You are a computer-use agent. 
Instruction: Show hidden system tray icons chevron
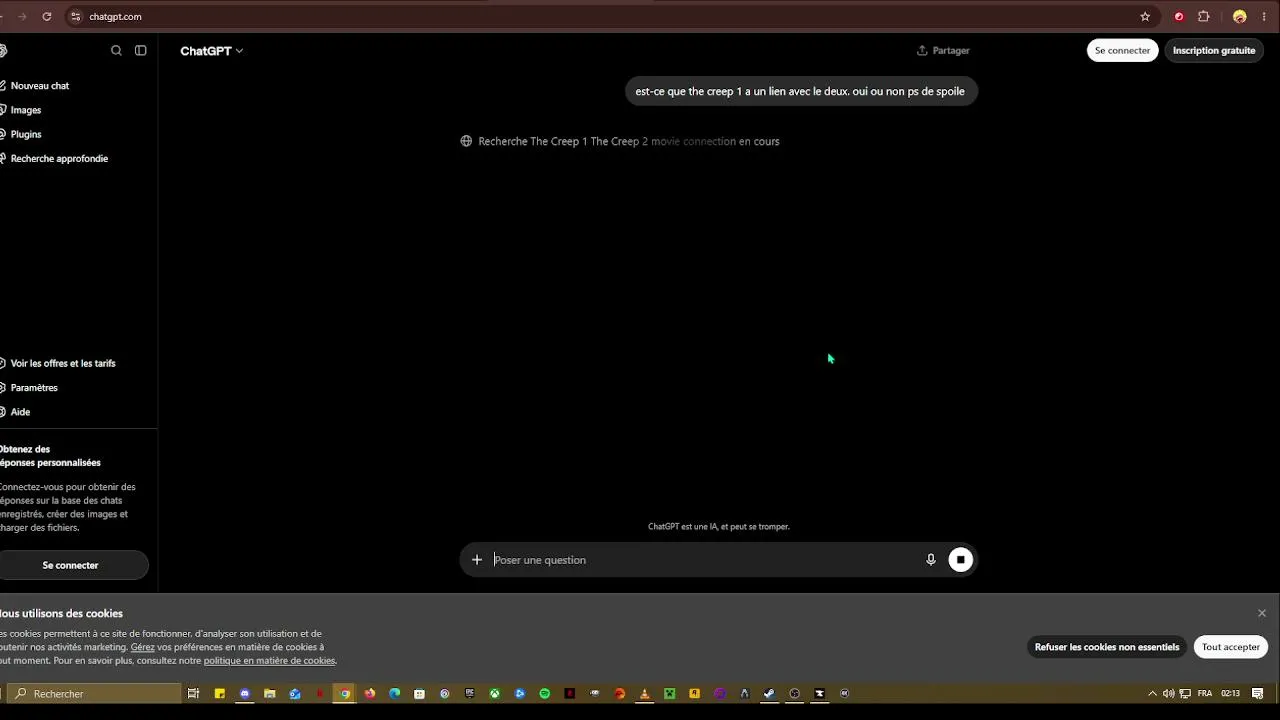pyautogui.click(x=1152, y=693)
